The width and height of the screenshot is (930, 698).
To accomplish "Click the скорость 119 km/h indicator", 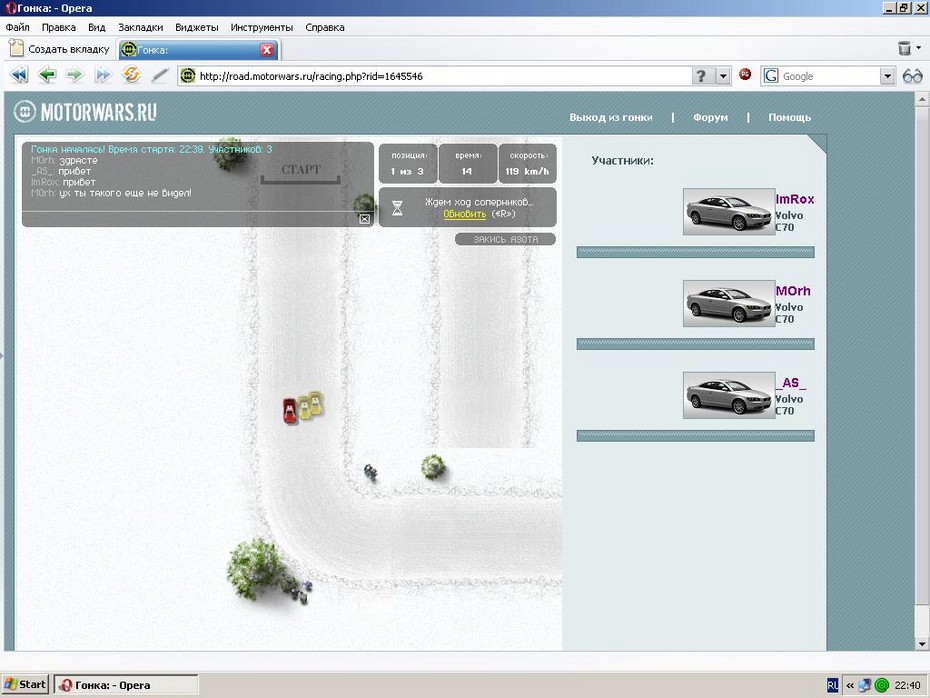I will point(527,164).
